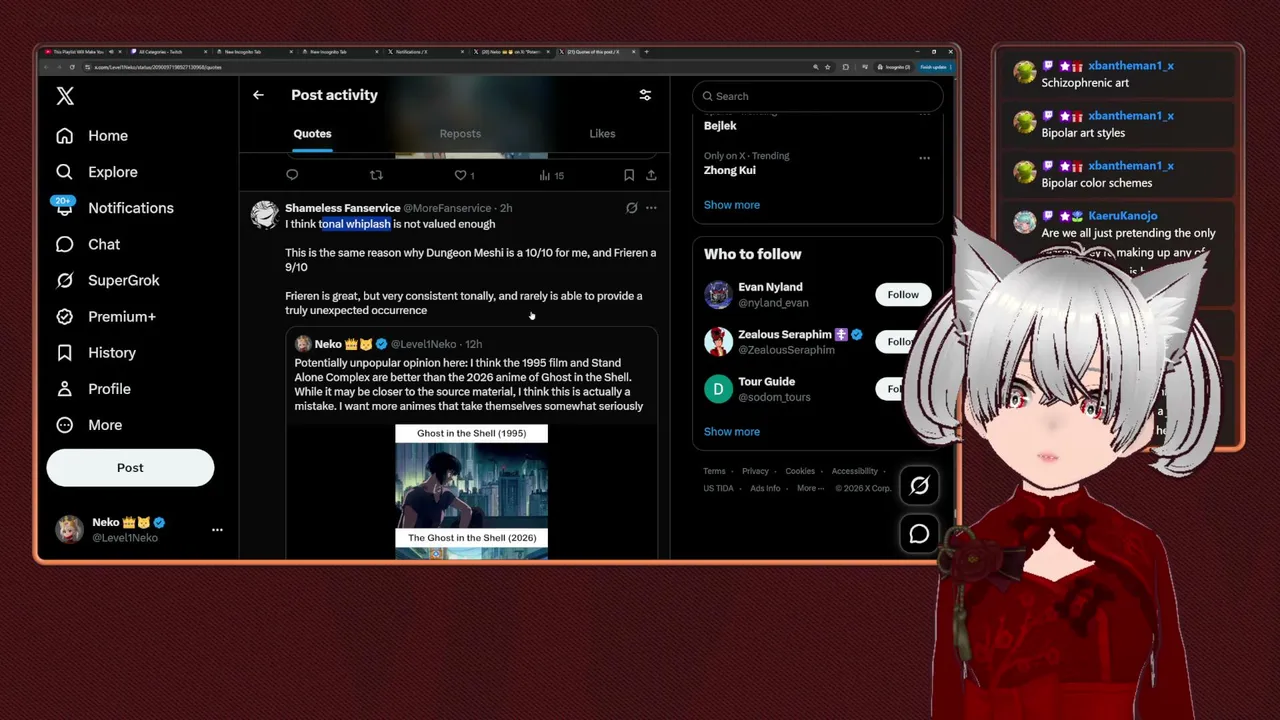
Task: Open the Zhong Kui trending topic
Action: click(x=730, y=170)
